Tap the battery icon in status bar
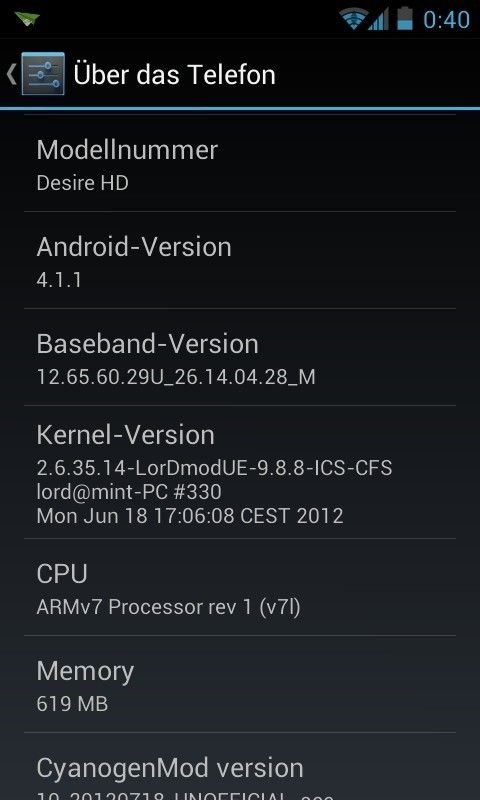 [405, 19]
